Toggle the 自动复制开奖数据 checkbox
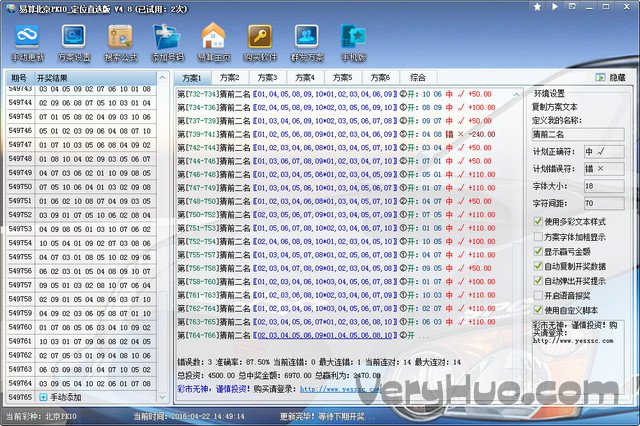 click(x=539, y=266)
